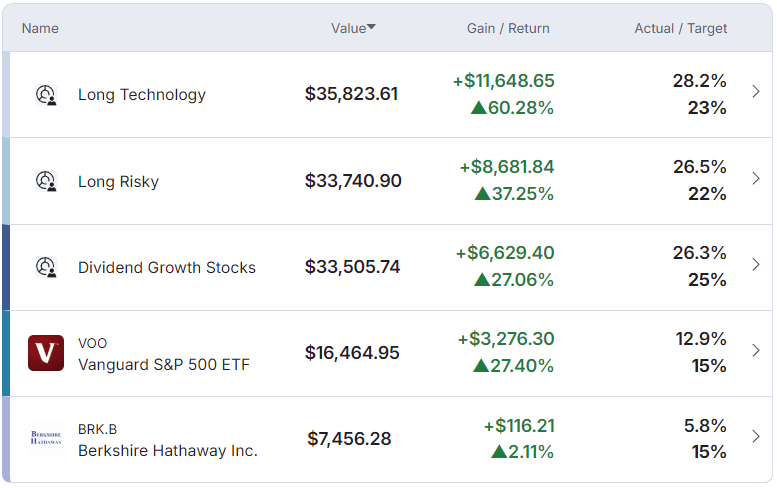Click the Dividend Growth Stocks portfolio icon
777x488 pixels.
(x=45, y=267)
